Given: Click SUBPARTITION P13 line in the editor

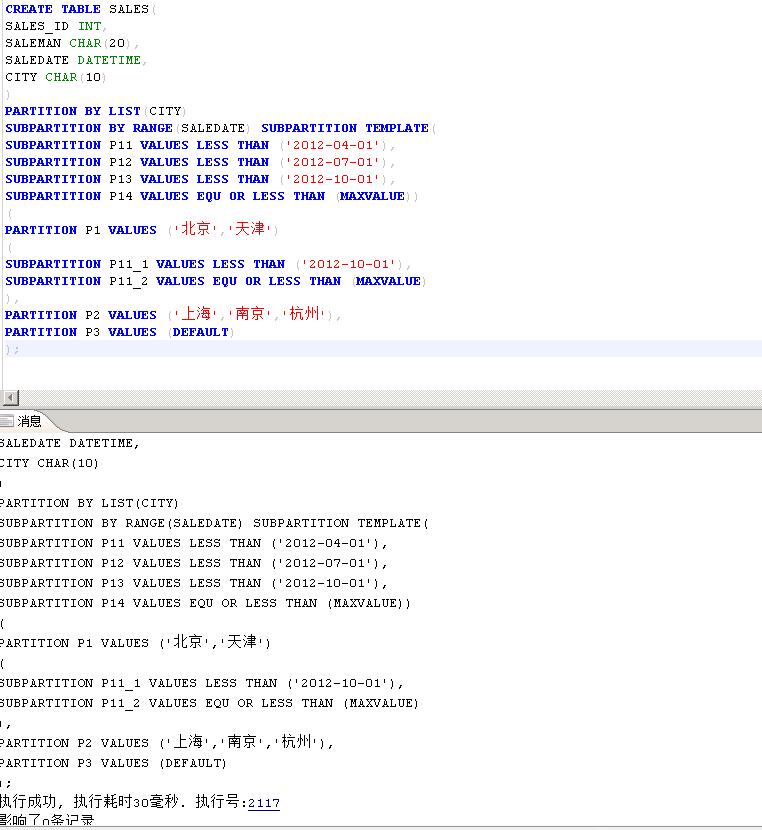Looking at the screenshot, I should click(199, 179).
